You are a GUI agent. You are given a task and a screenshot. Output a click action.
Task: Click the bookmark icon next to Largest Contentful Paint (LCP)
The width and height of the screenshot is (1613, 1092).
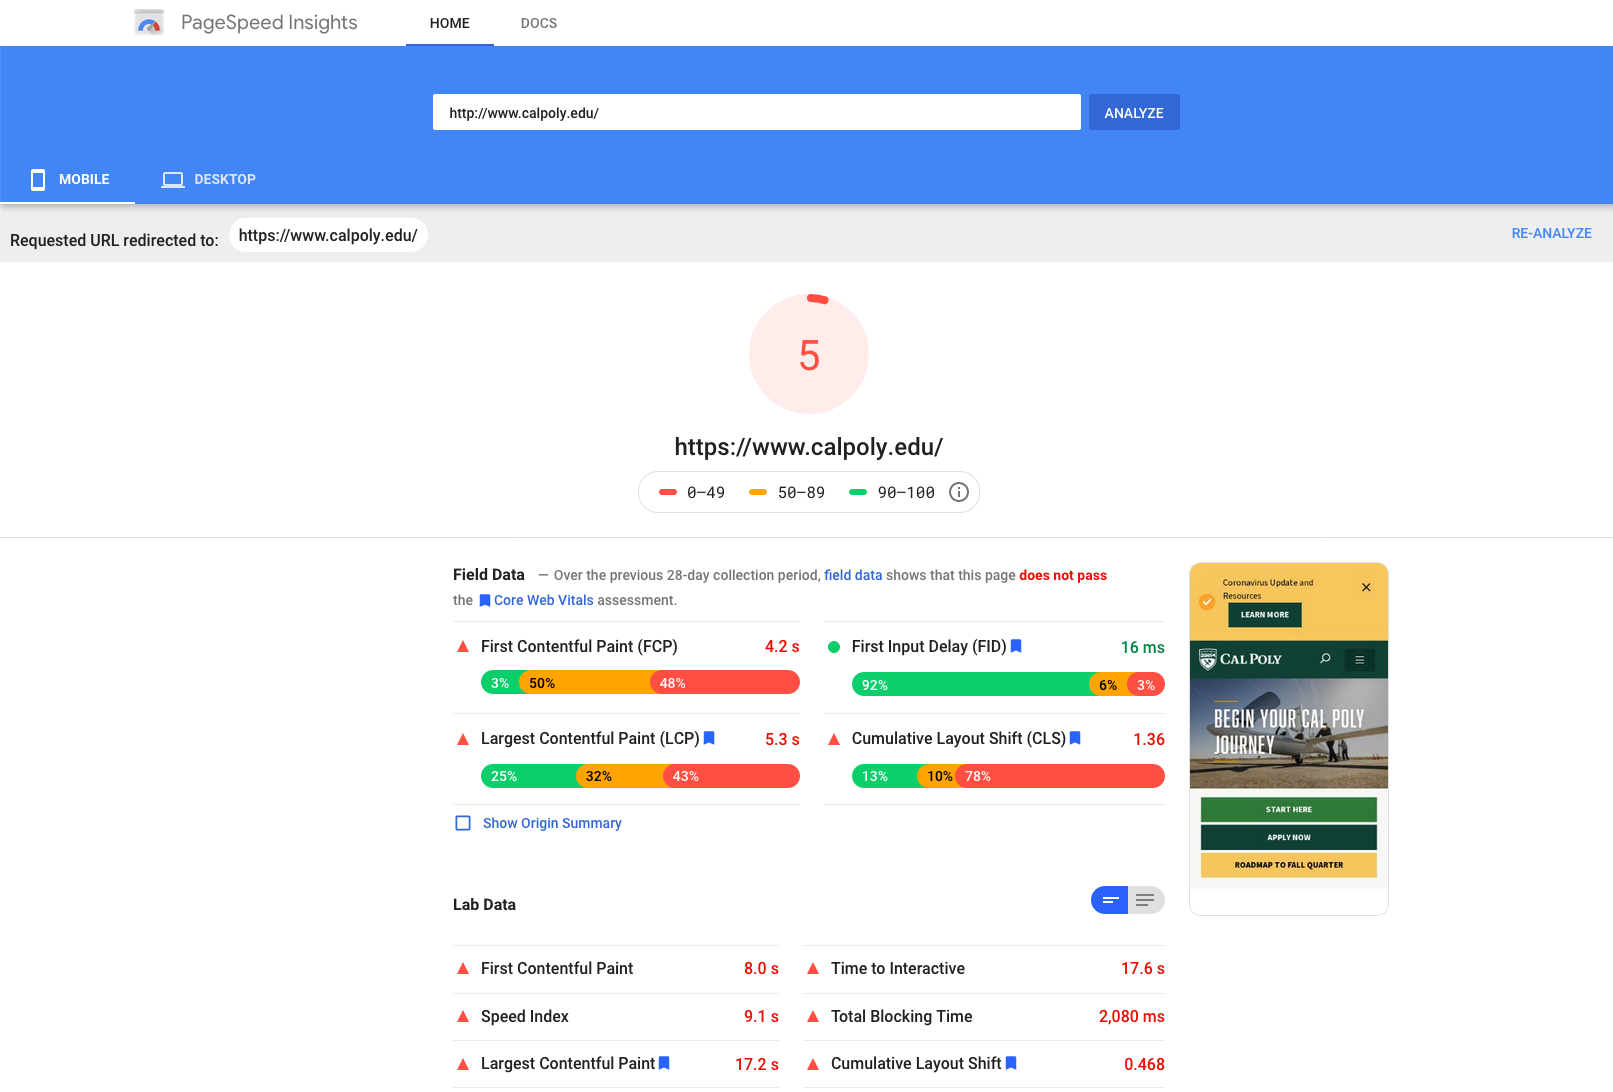(x=709, y=738)
